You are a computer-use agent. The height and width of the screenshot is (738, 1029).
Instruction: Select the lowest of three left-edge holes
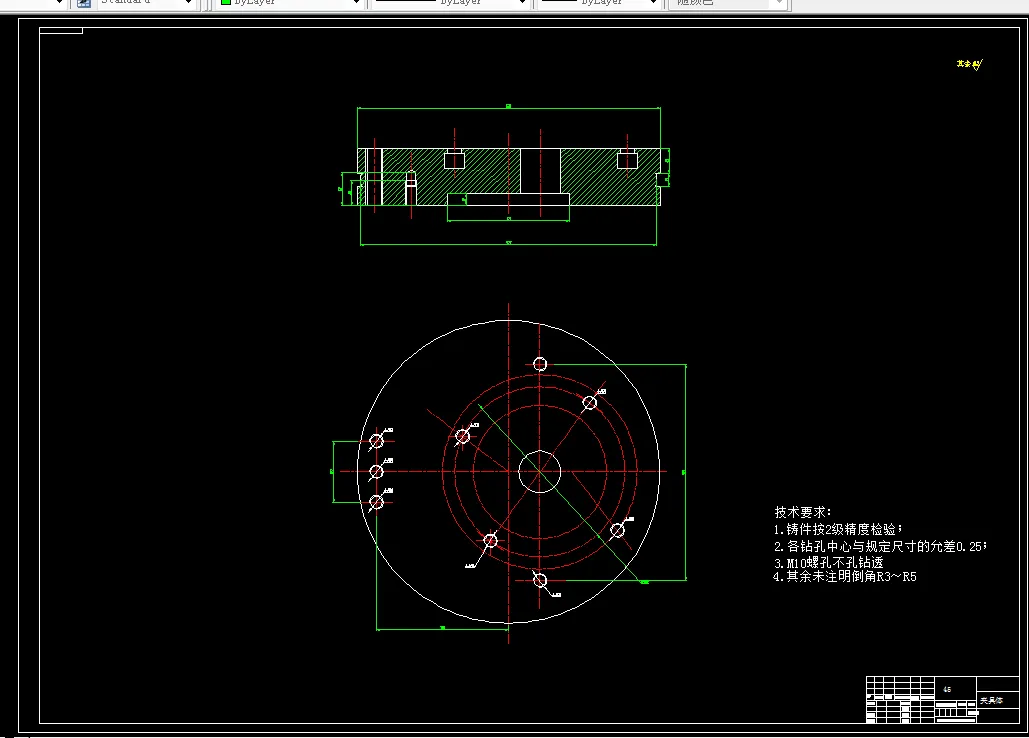pos(376,502)
